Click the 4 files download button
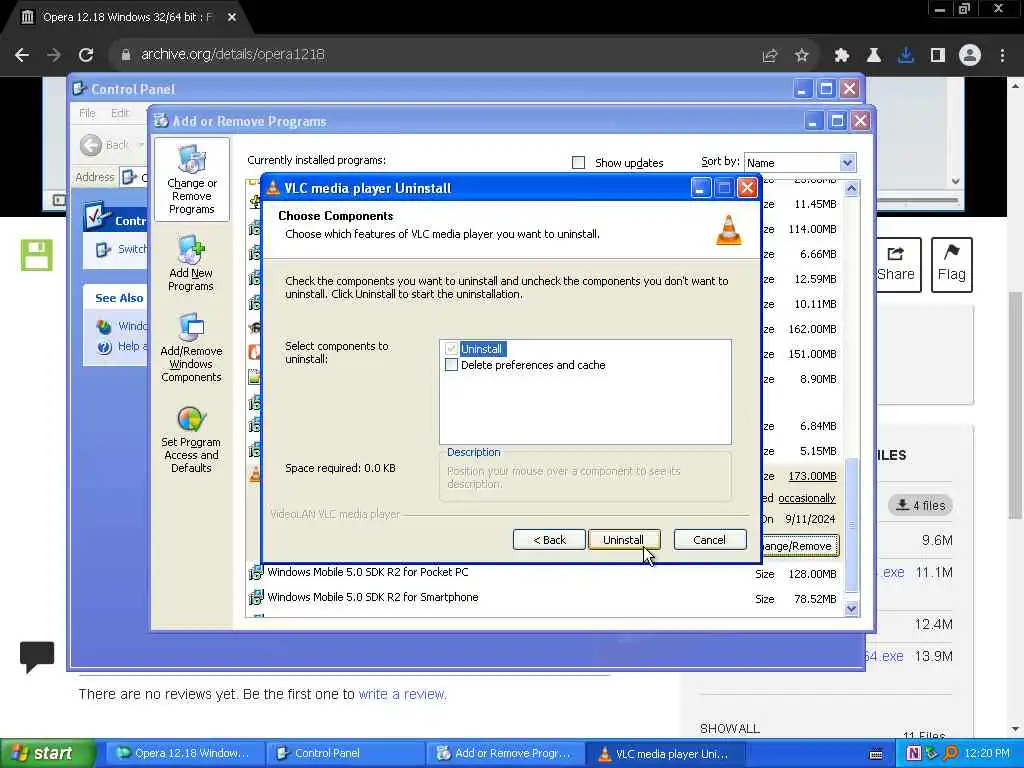The width and height of the screenshot is (1024, 768). [920, 505]
